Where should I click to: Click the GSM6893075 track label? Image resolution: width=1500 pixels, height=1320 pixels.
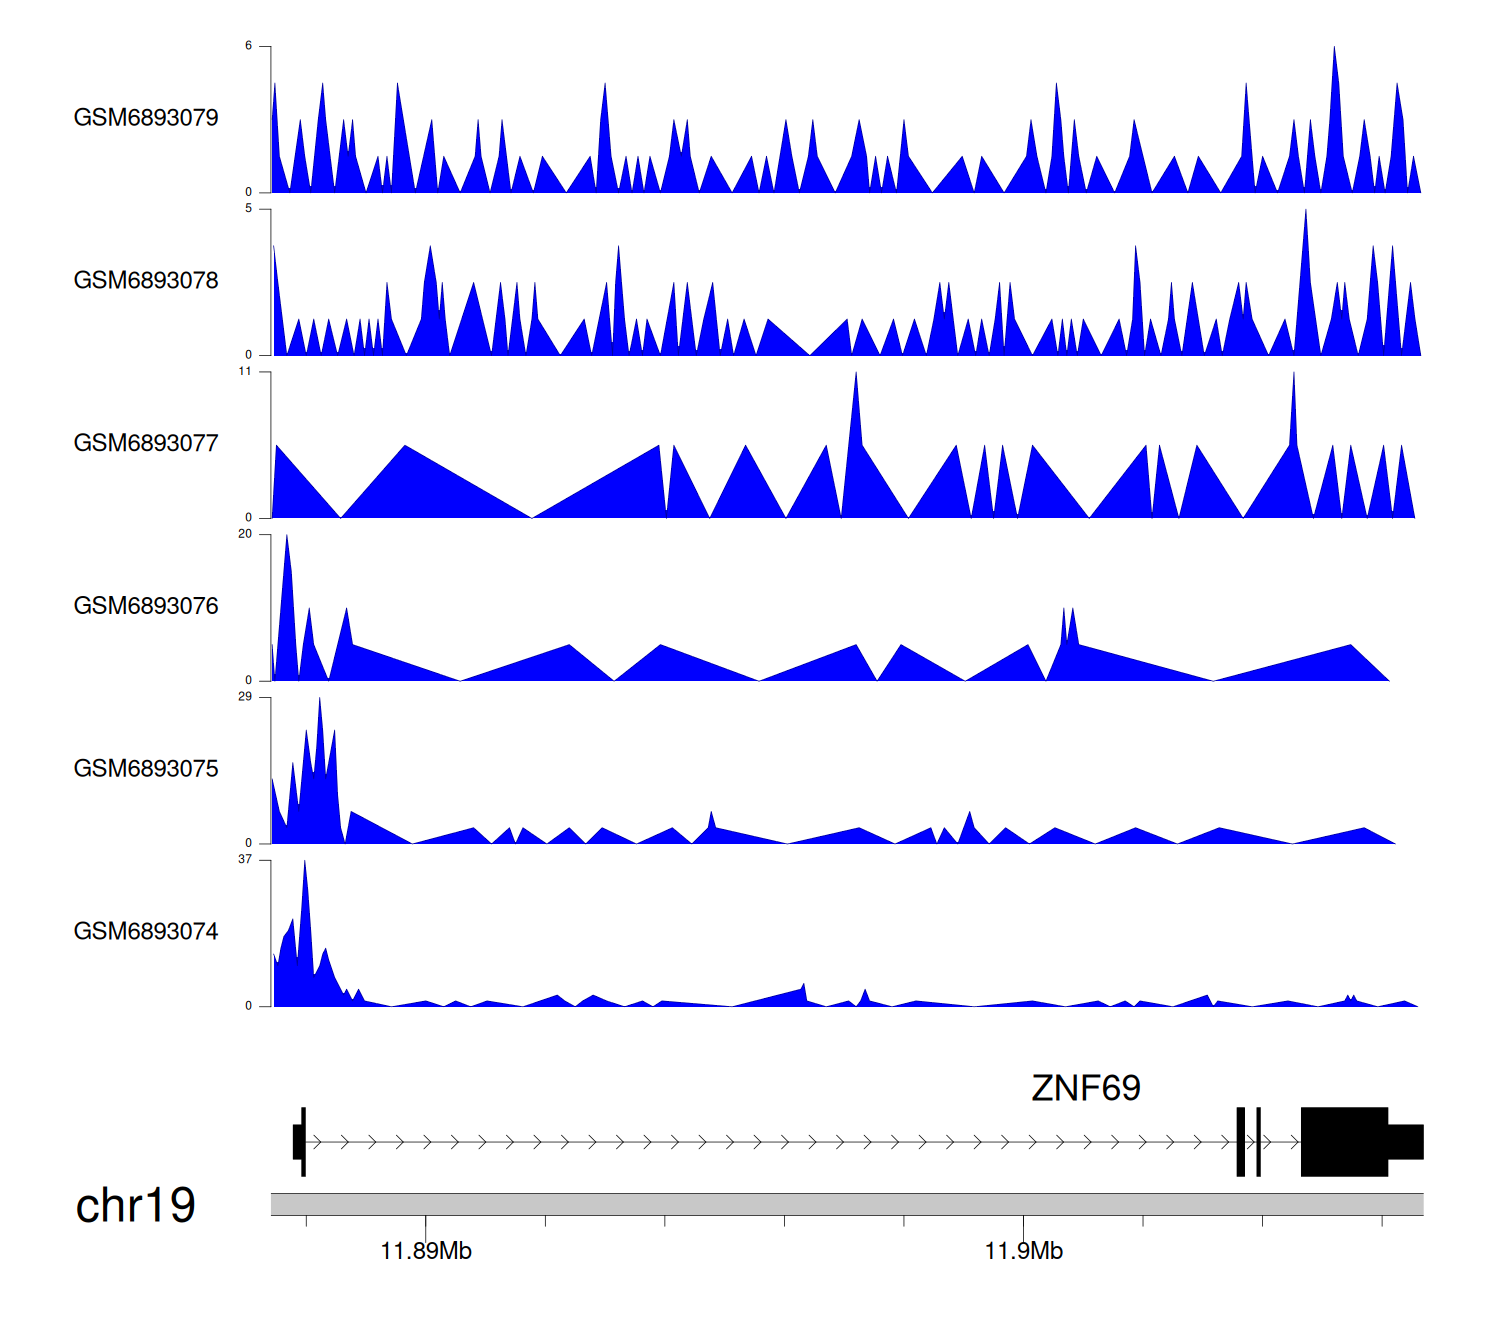coord(146,769)
